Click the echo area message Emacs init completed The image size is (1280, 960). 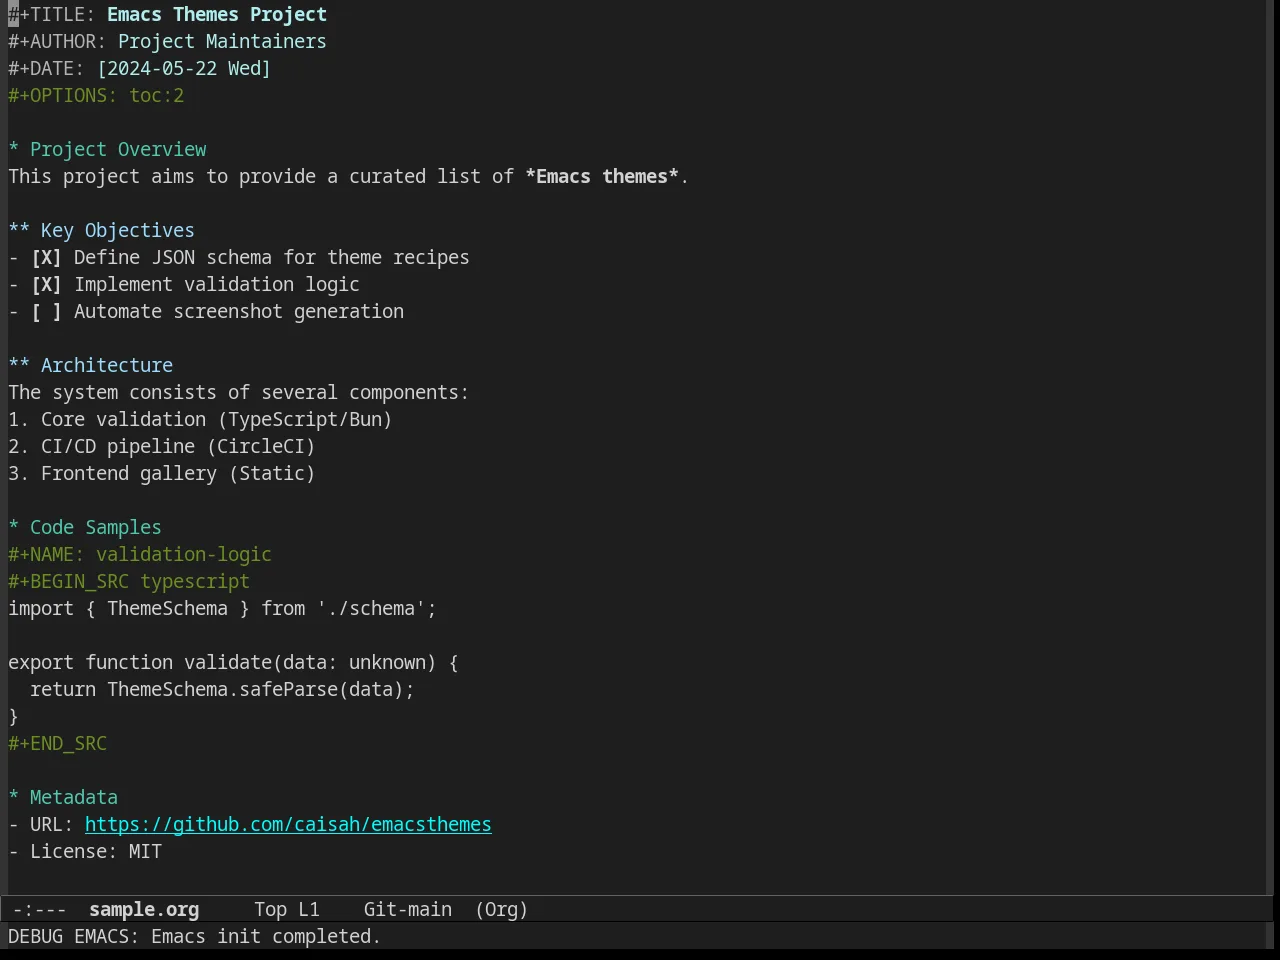pyautogui.click(x=265, y=936)
